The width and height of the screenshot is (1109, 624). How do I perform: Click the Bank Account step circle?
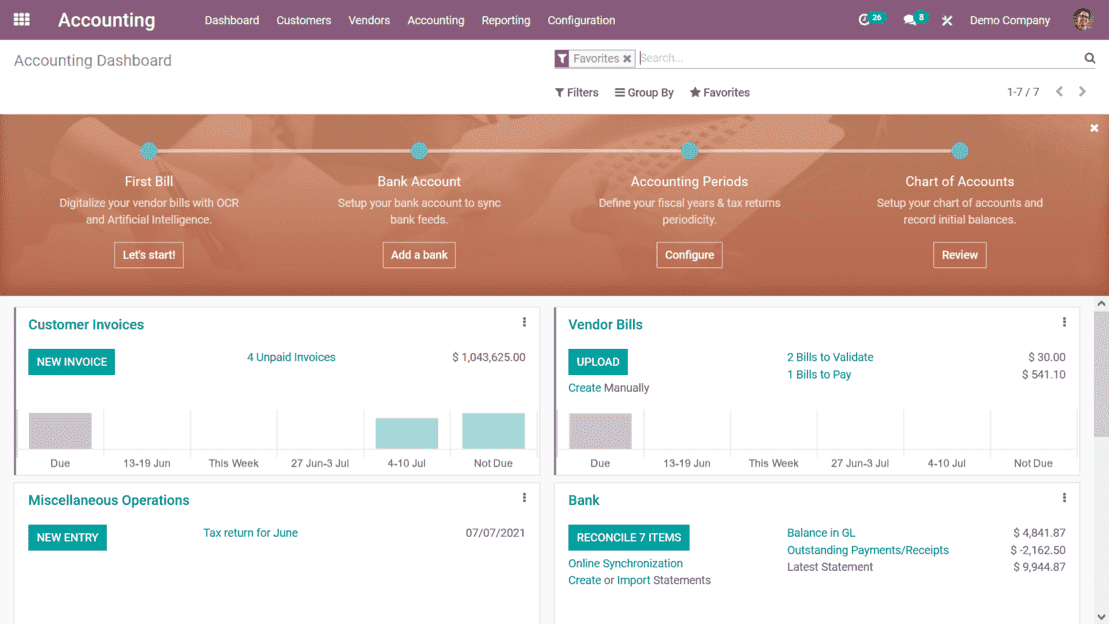coord(419,151)
